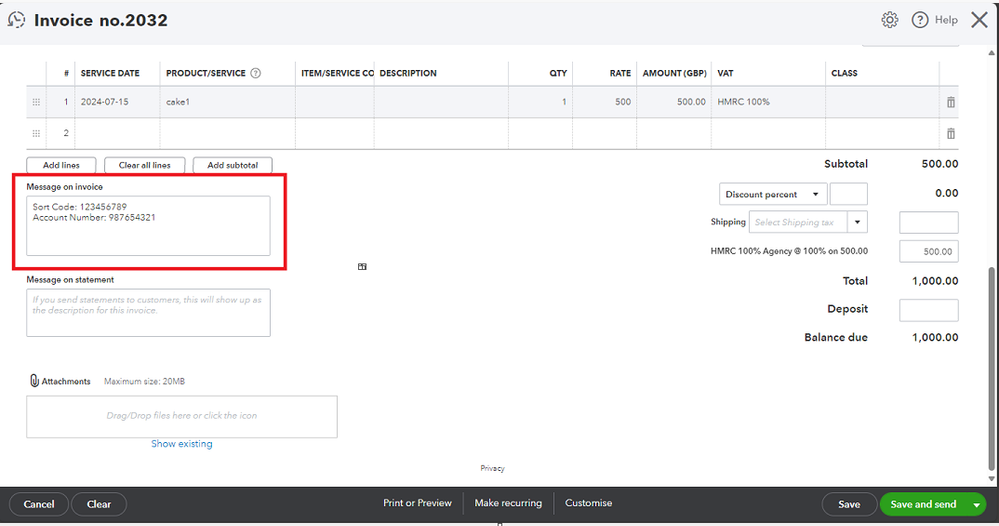Click the VAT cell 'HMRC 100%'
This screenshot has height=526, width=999.
point(768,102)
